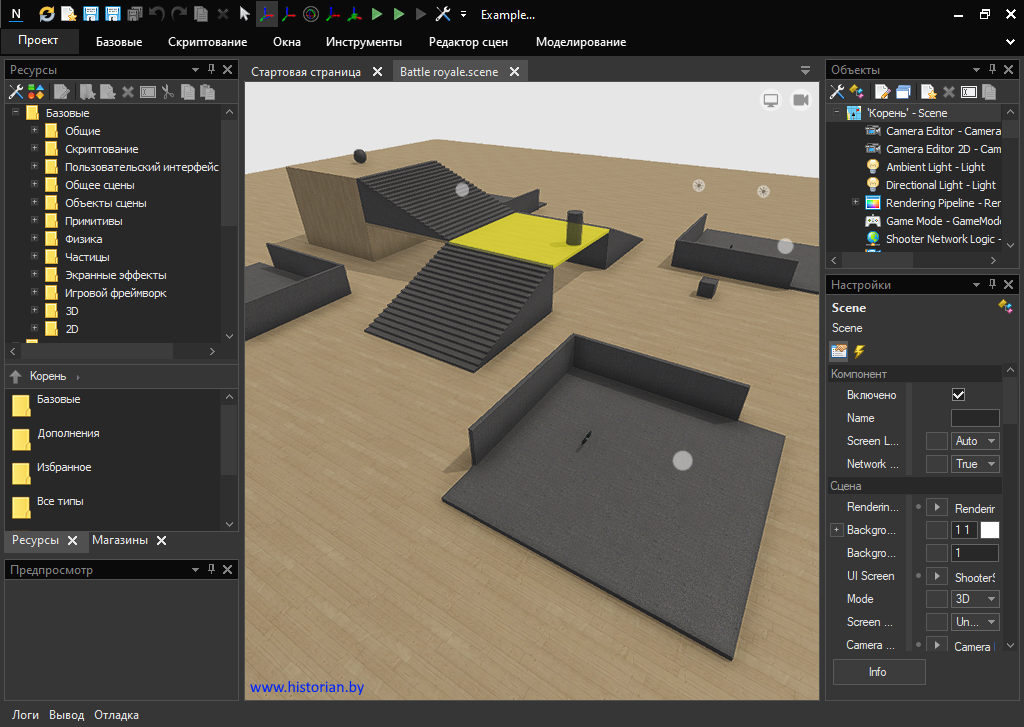Switch to the Стартовая страница tab
This screenshot has height=727, width=1024.
coord(305,72)
